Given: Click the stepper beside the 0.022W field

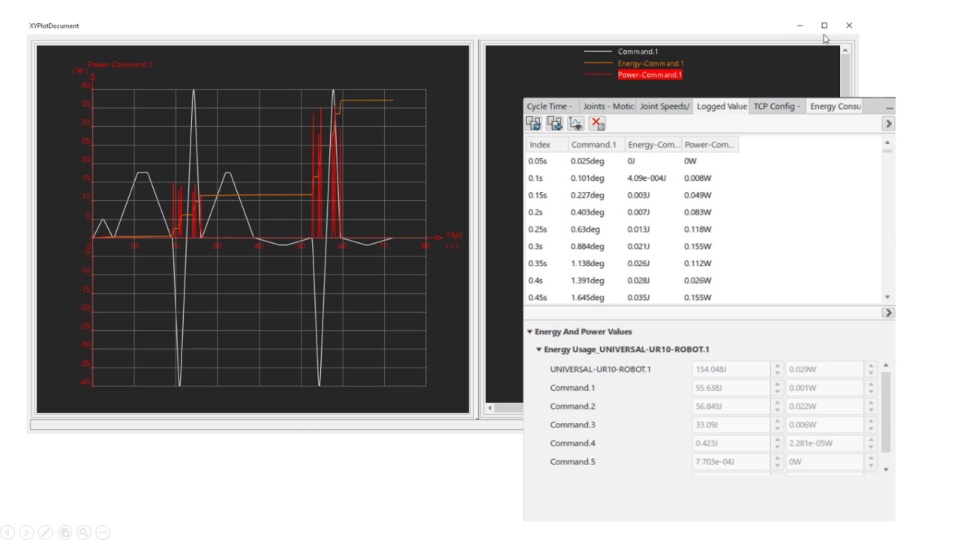Looking at the screenshot, I should click(871, 406).
